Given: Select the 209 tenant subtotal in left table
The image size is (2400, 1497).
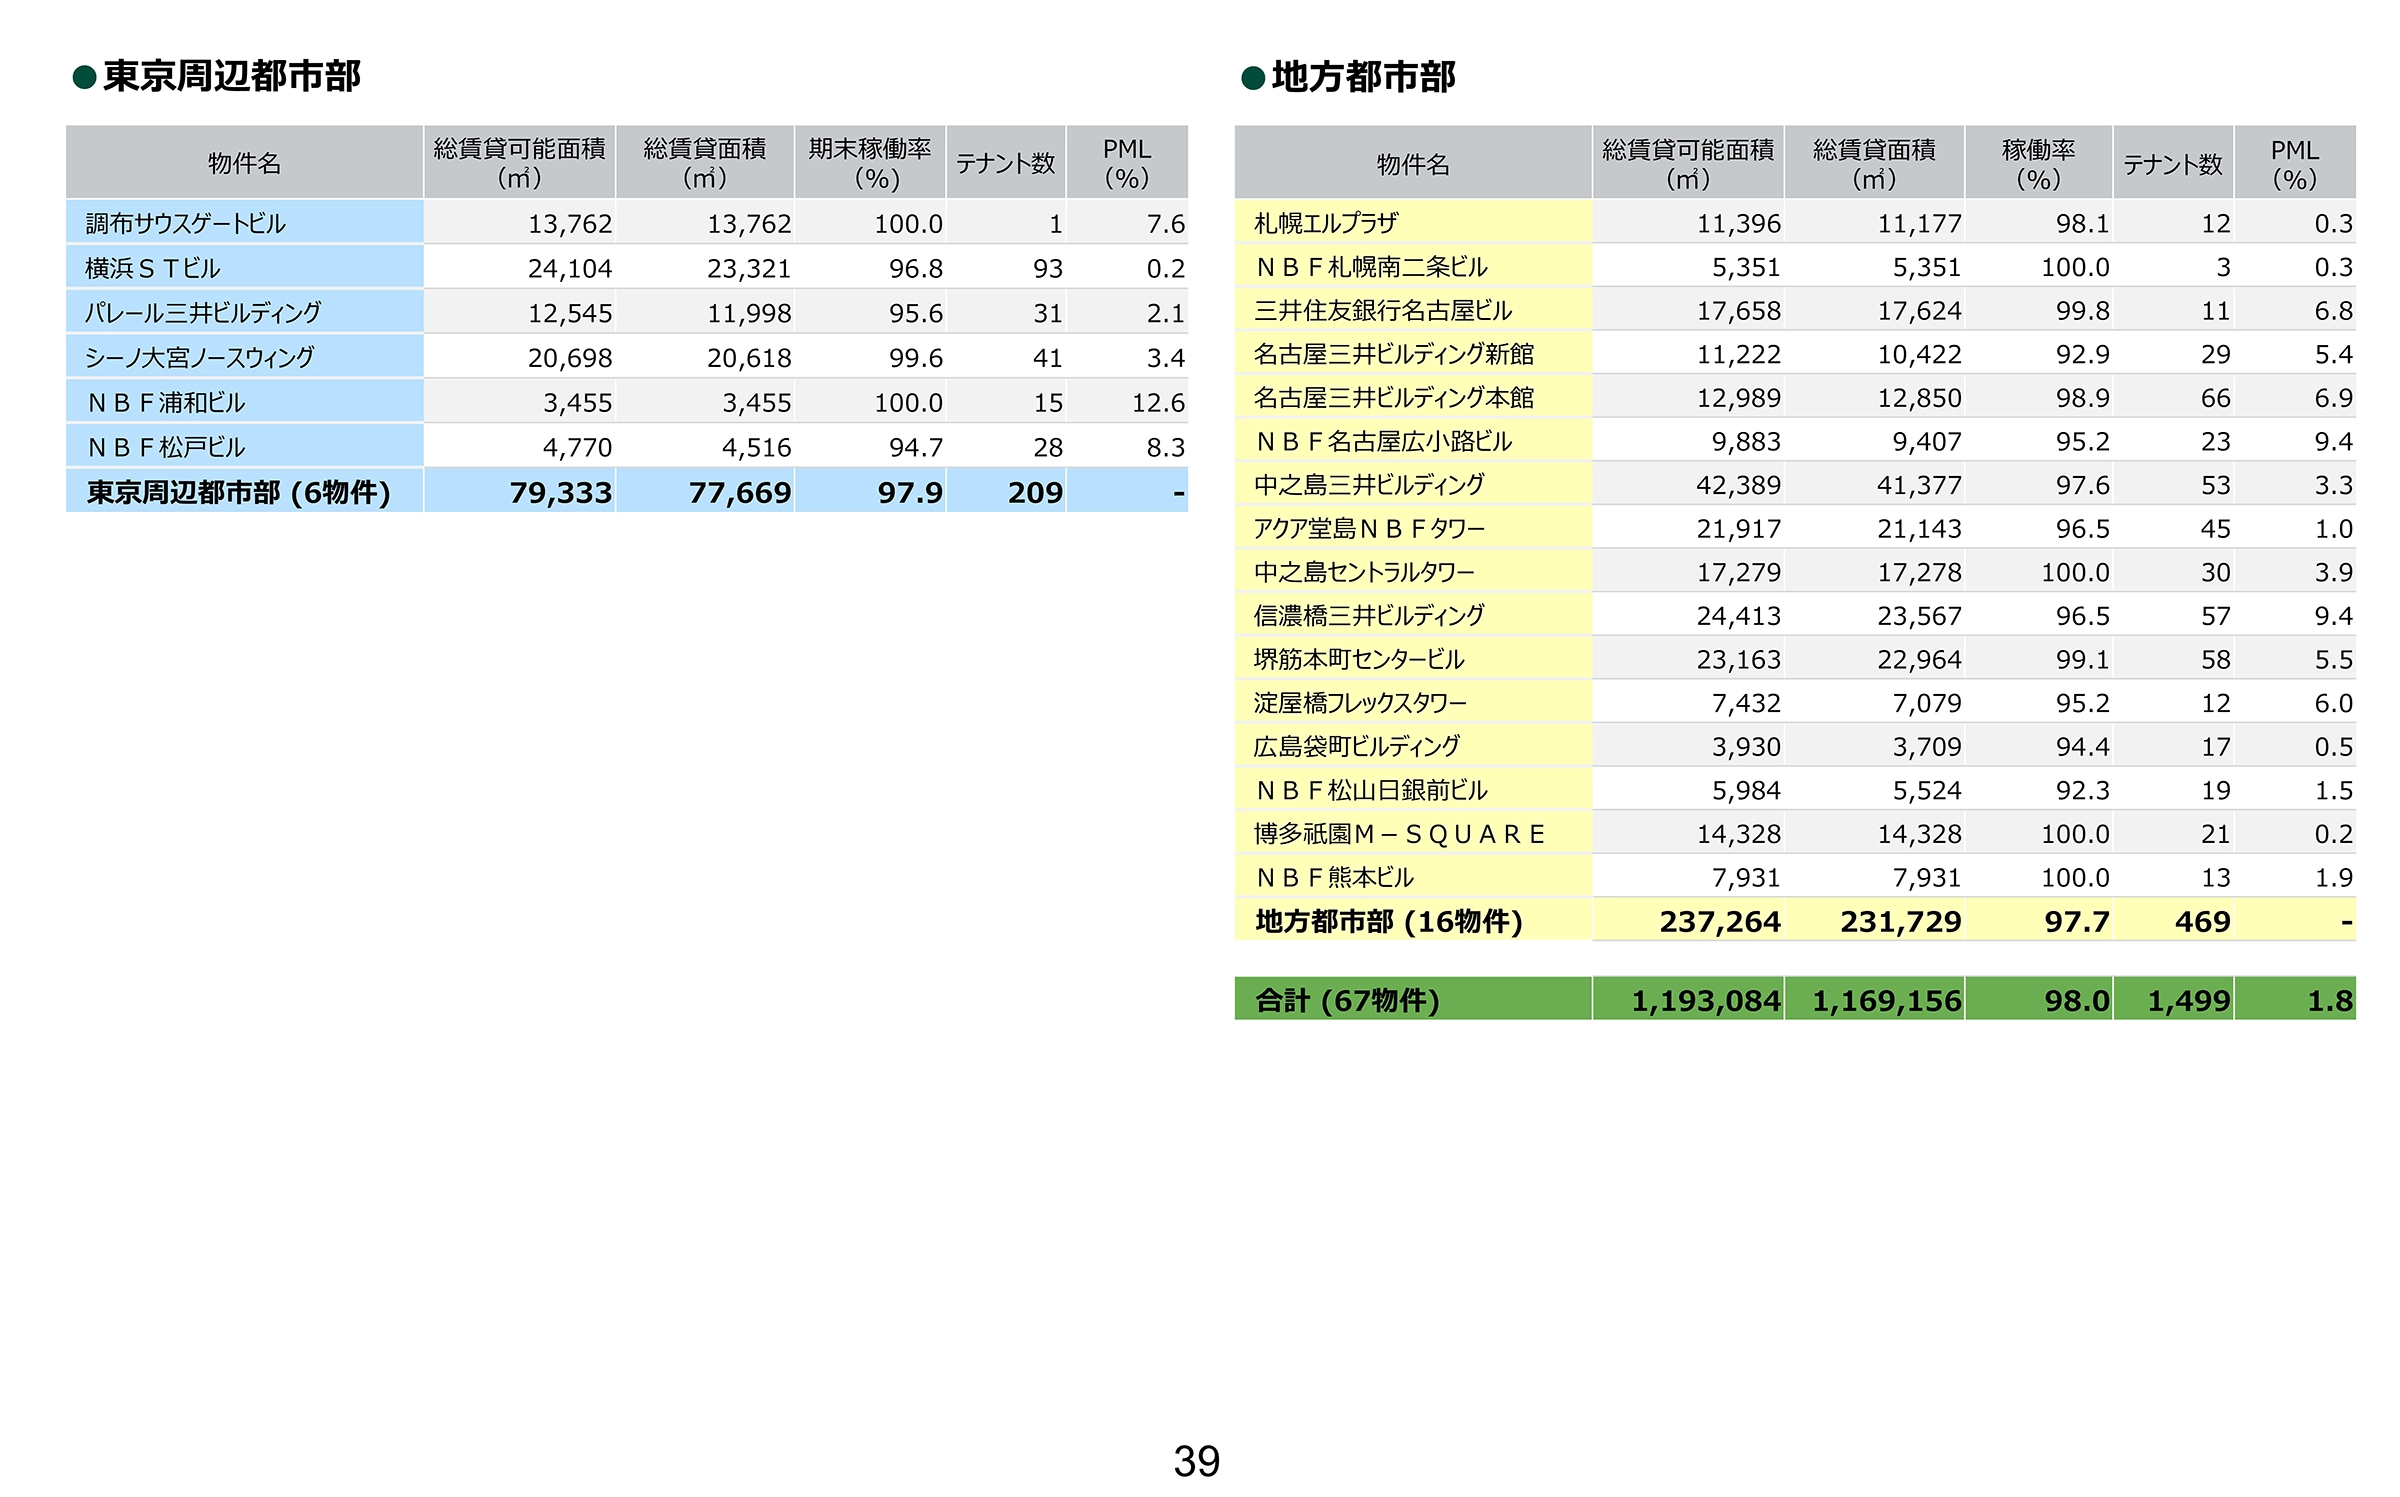Looking at the screenshot, I should (1035, 492).
